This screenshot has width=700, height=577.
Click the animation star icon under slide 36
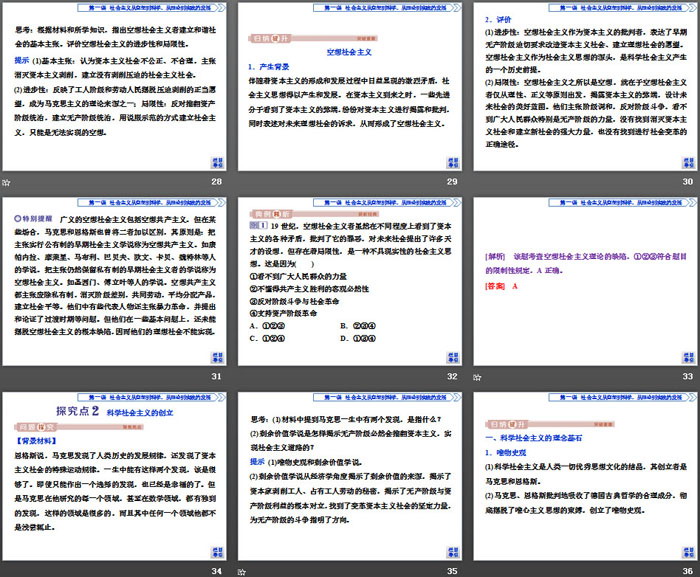478,571
